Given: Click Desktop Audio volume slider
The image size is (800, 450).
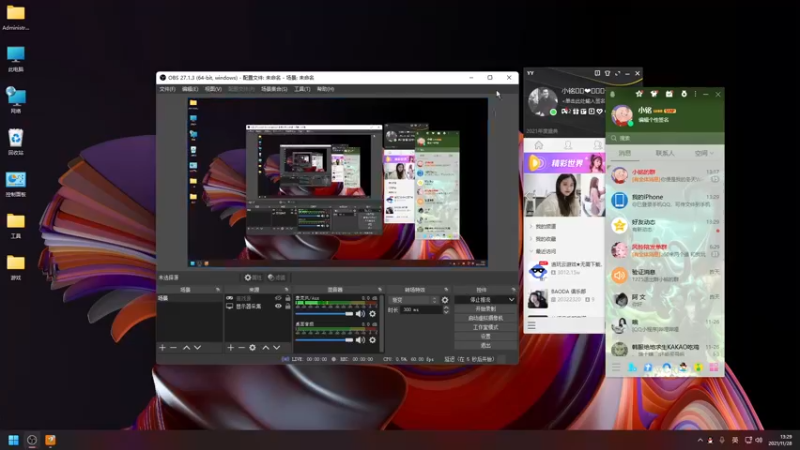Looking at the screenshot, I should coord(324,340).
